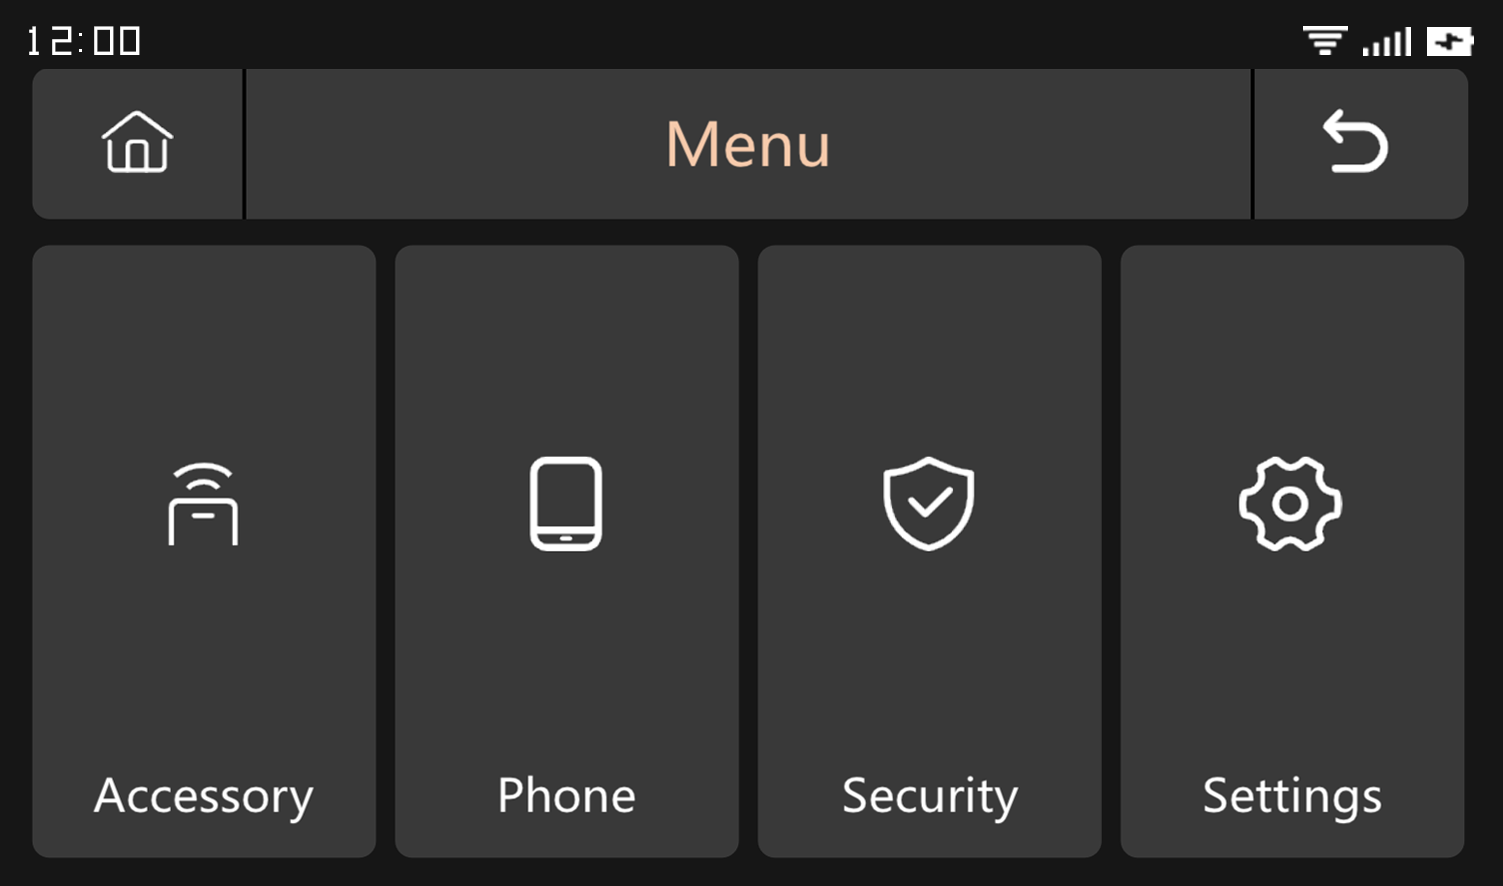
Task: Click the Menu heading text
Action: (748, 144)
